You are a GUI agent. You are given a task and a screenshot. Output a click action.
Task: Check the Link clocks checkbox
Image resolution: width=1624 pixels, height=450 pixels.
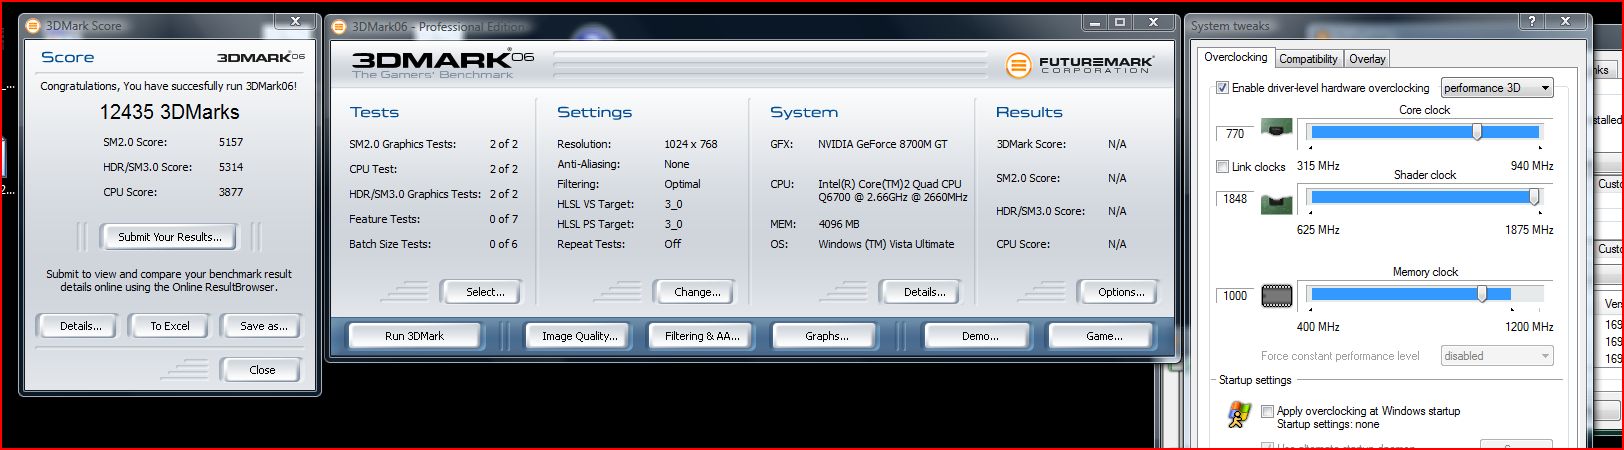pyautogui.click(x=1222, y=166)
